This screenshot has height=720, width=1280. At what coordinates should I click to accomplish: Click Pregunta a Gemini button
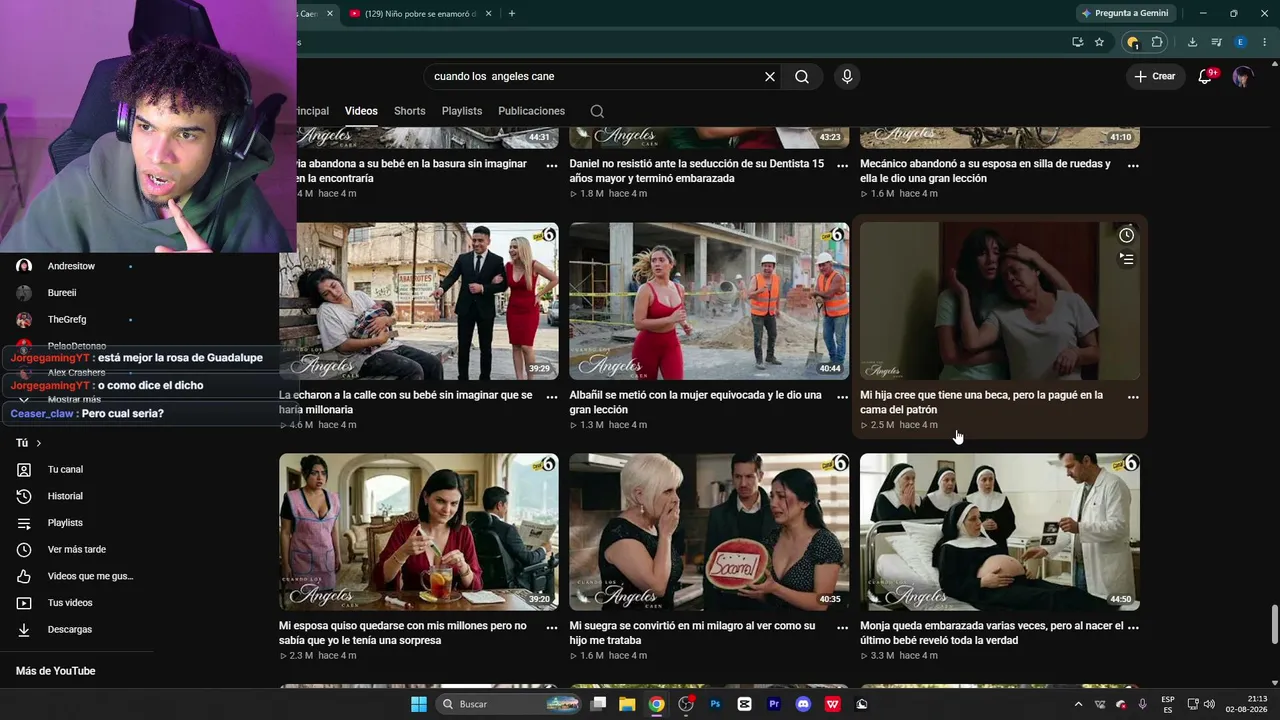[1124, 13]
